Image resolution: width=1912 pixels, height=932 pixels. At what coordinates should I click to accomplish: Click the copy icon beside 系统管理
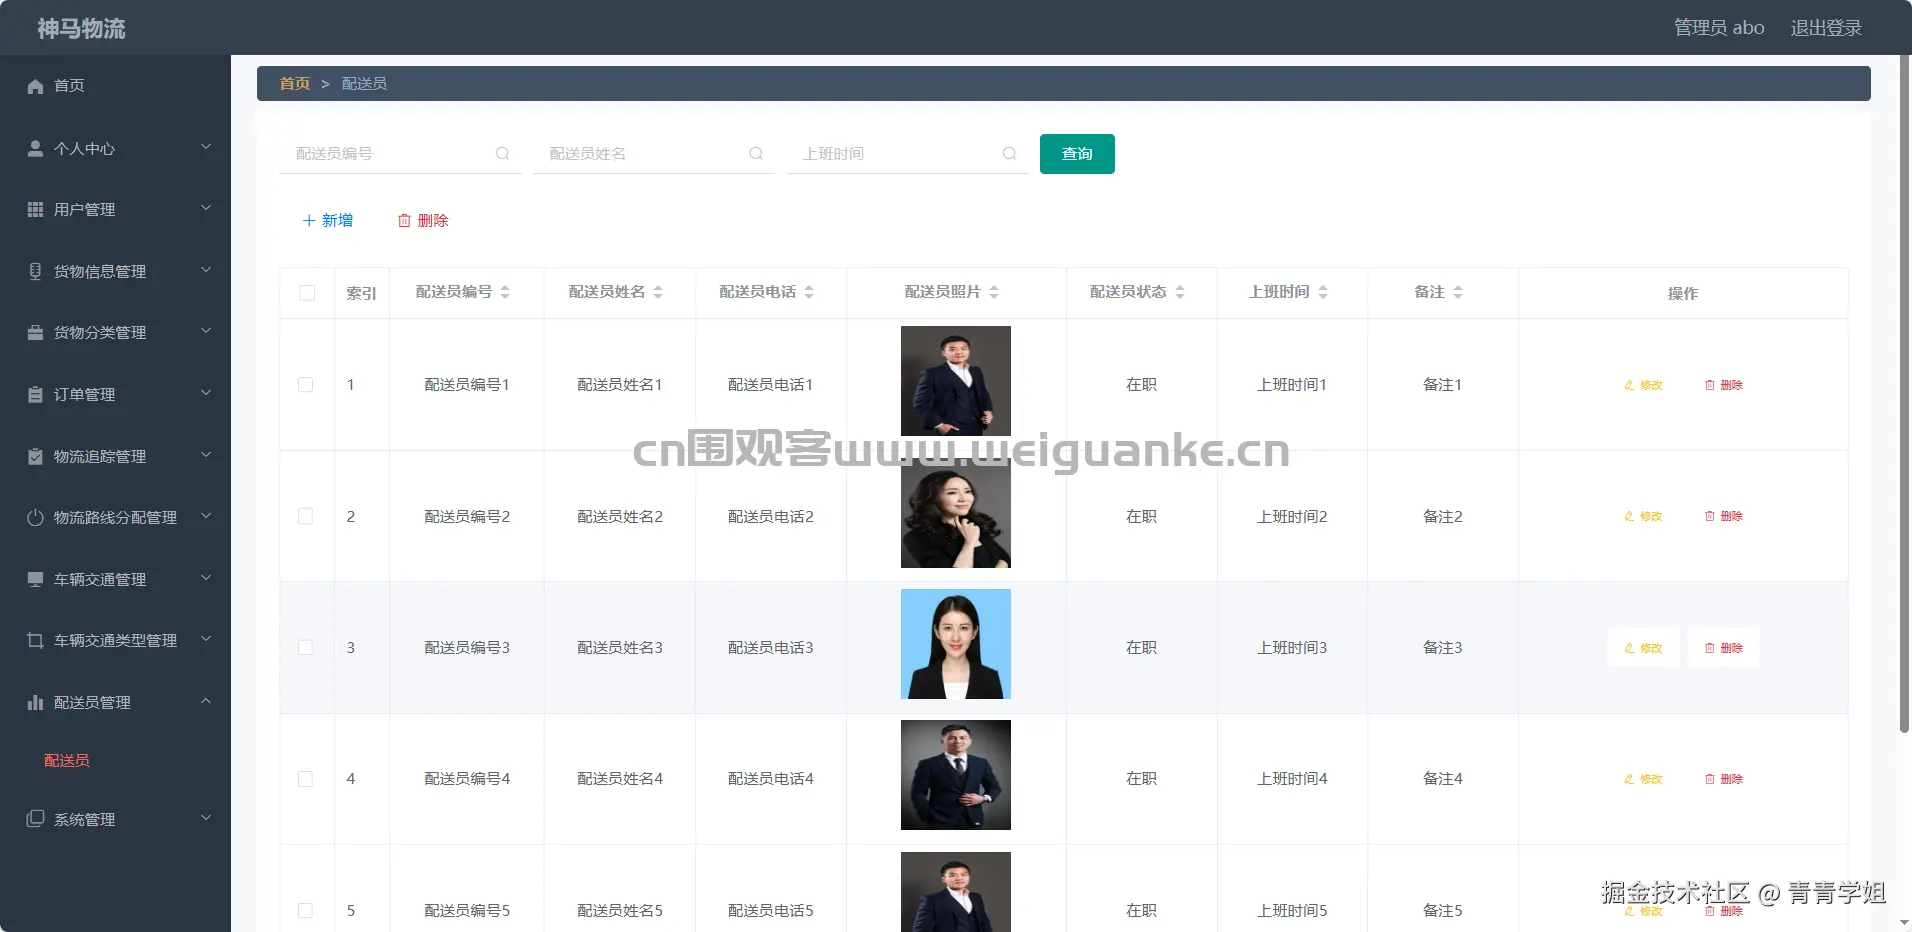point(35,818)
